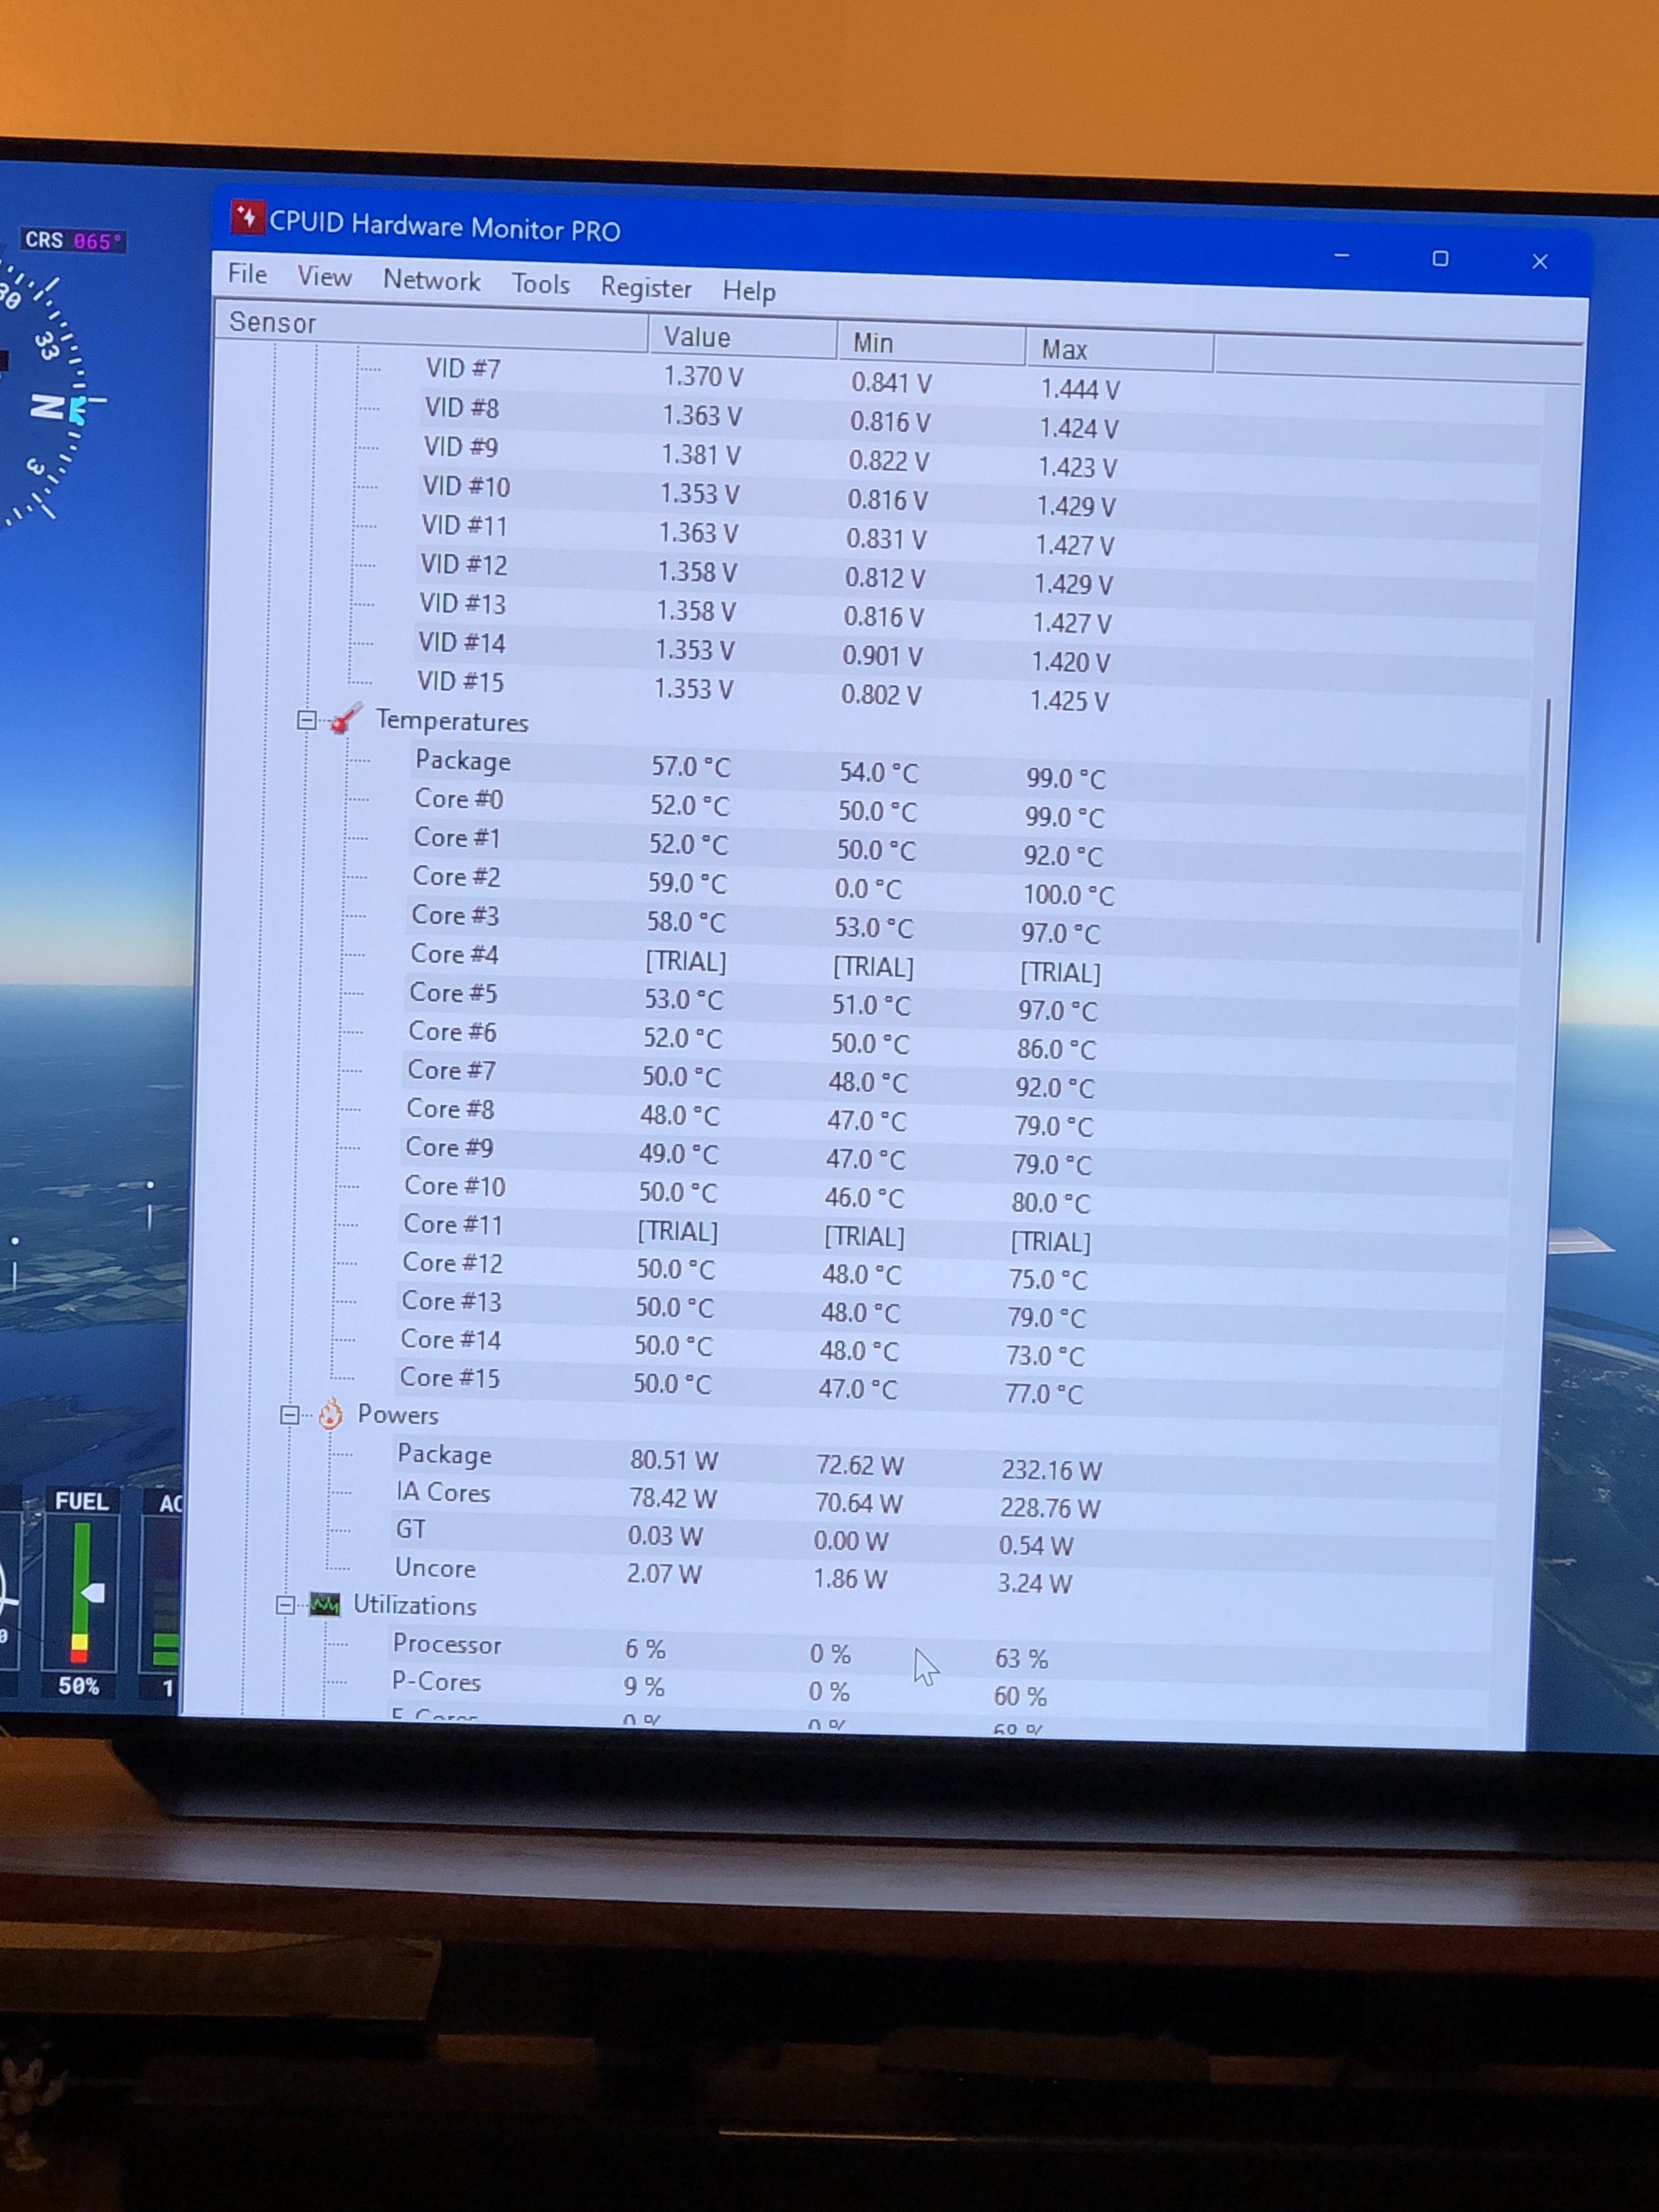Open the Network menu
The height and width of the screenshot is (2212, 1659).
[431, 281]
